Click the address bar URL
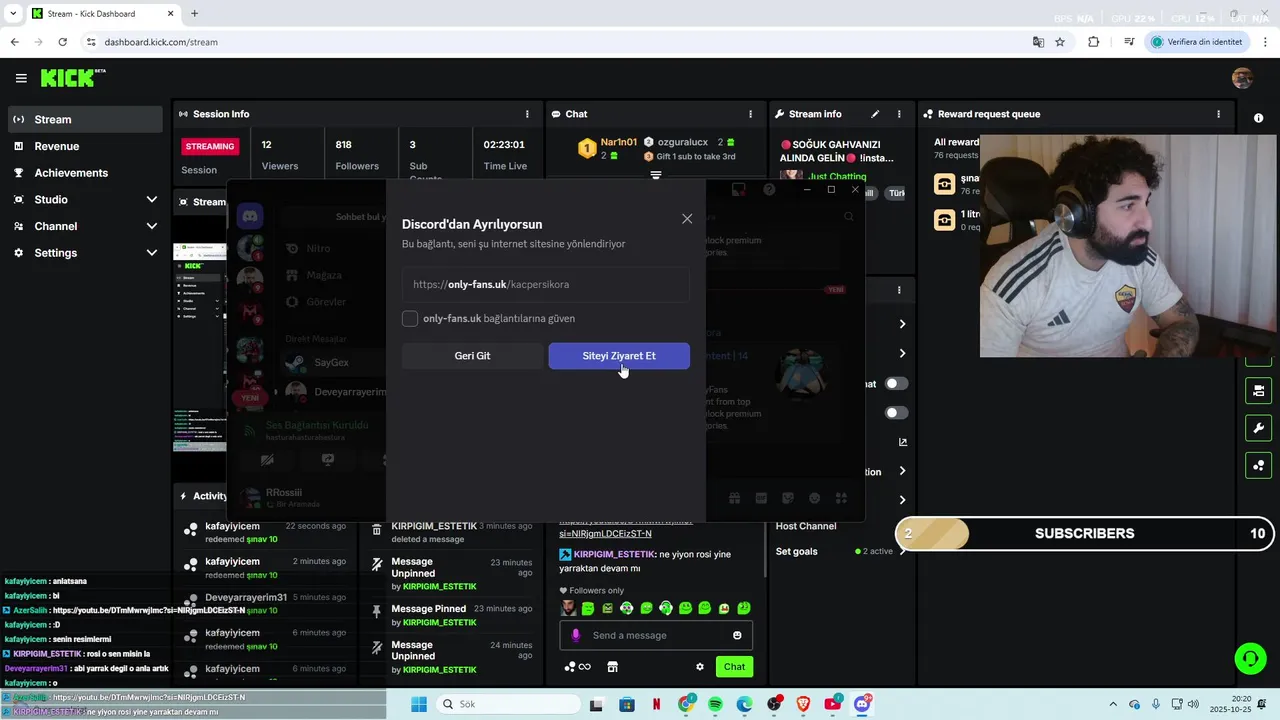This screenshot has height=720, width=1280. pyautogui.click(x=161, y=42)
